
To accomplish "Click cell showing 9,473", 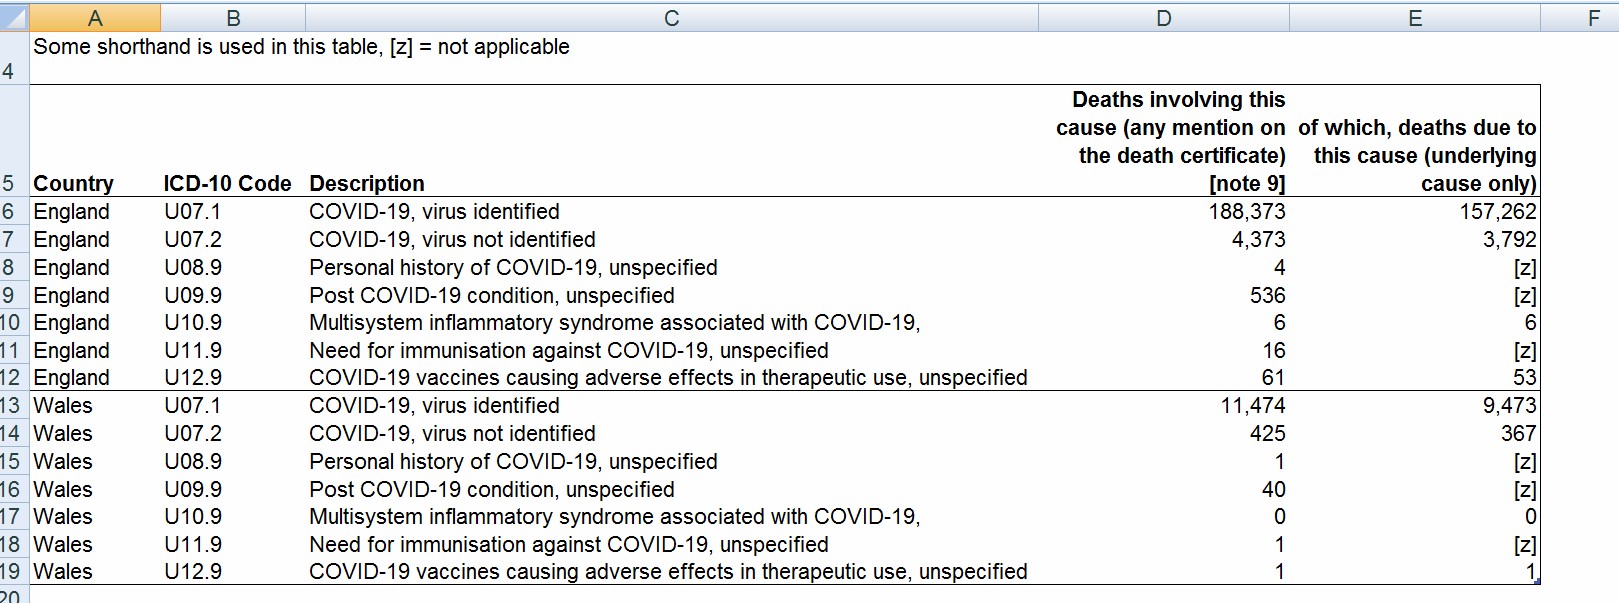I will click(1415, 405).
